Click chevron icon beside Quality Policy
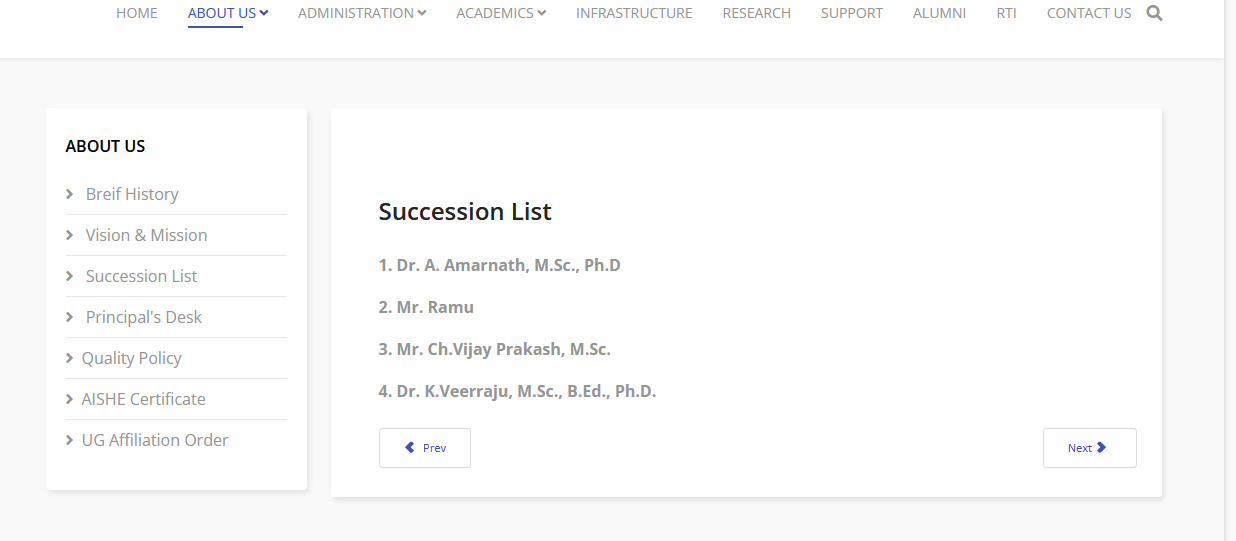This screenshot has width=1236, height=541. 70,358
